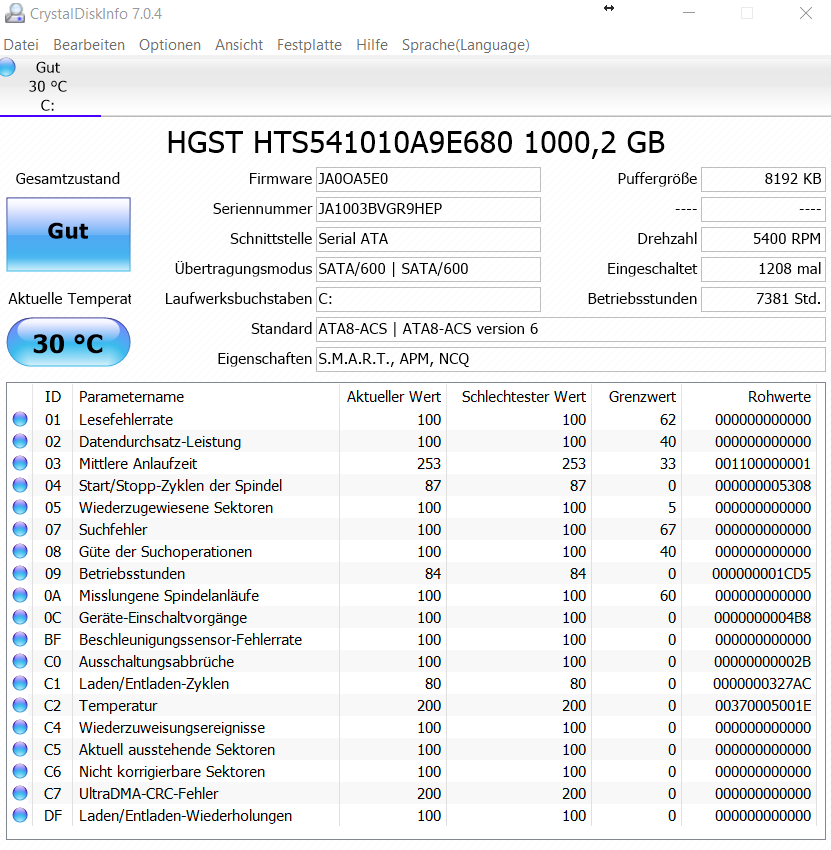Open the Datei menu
This screenshot has width=831, height=850.
click(21, 44)
